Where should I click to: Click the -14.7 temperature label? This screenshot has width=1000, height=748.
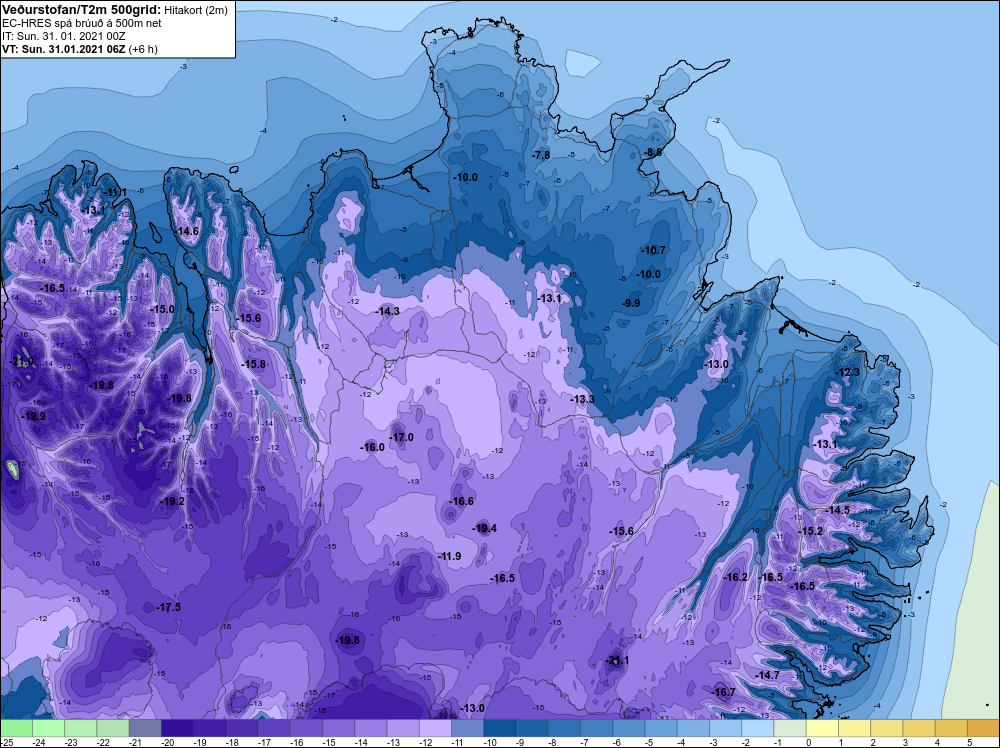pyautogui.click(x=767, y=675)
